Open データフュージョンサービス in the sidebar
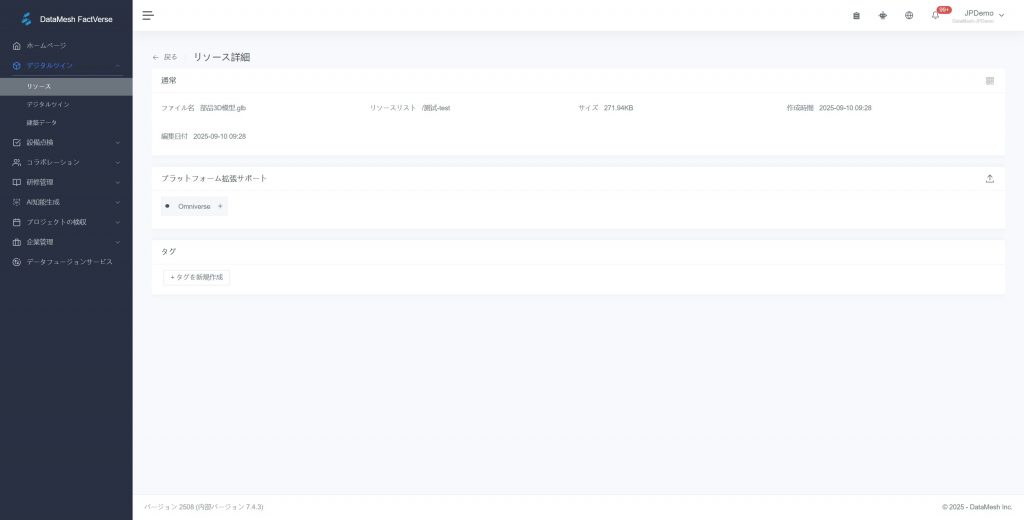This screenshot has height=520, width=1024. pyautogui.click(x=68, y=262)
